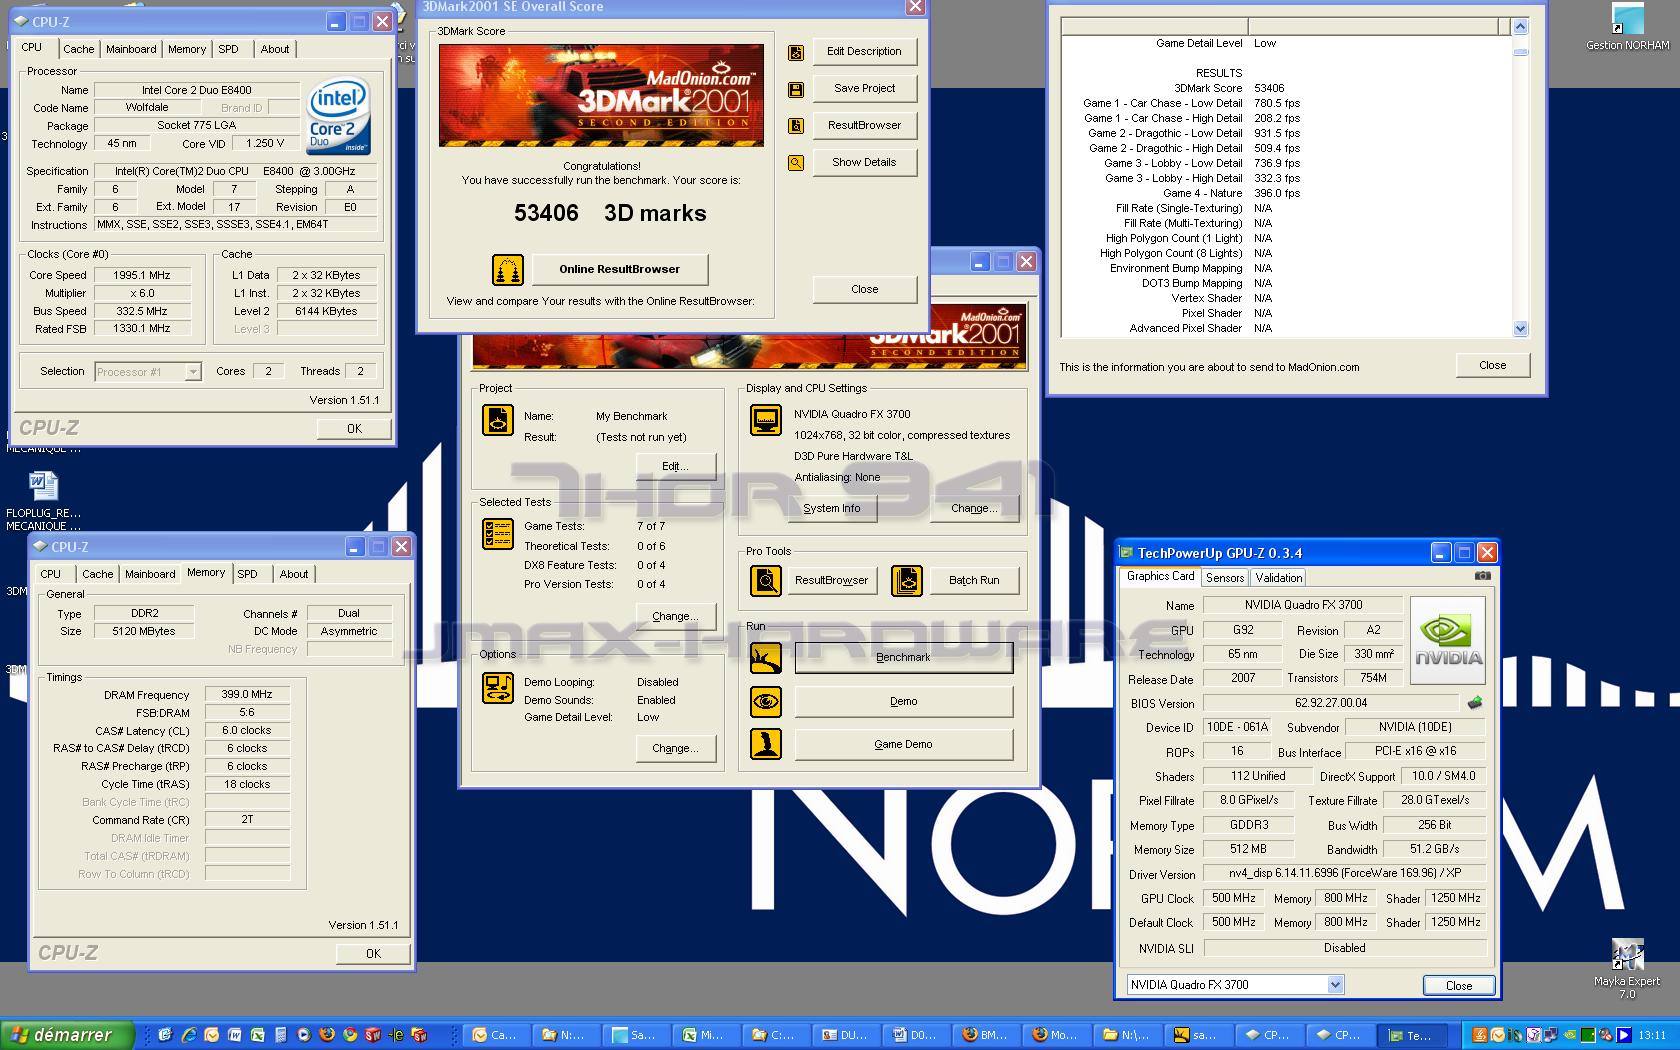Image resolution: width=1680 pixels, height=1050 pixels.
Task: Click OK in the CPU-Z memory window
Action: click(373, 953)
